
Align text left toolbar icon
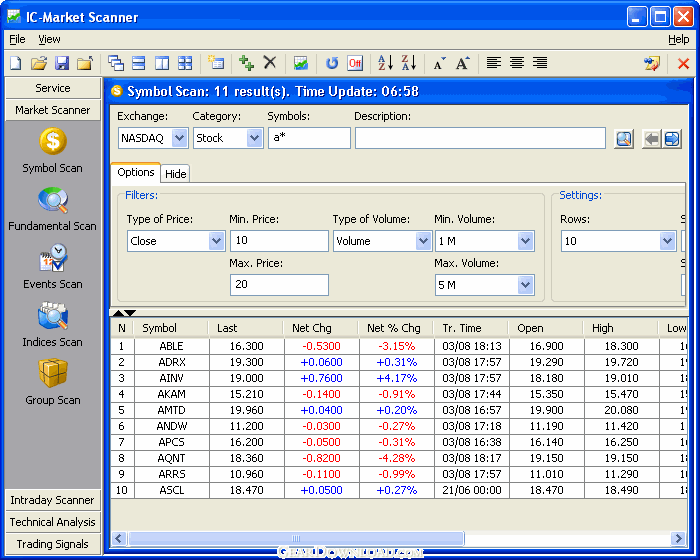coord(494,63)
